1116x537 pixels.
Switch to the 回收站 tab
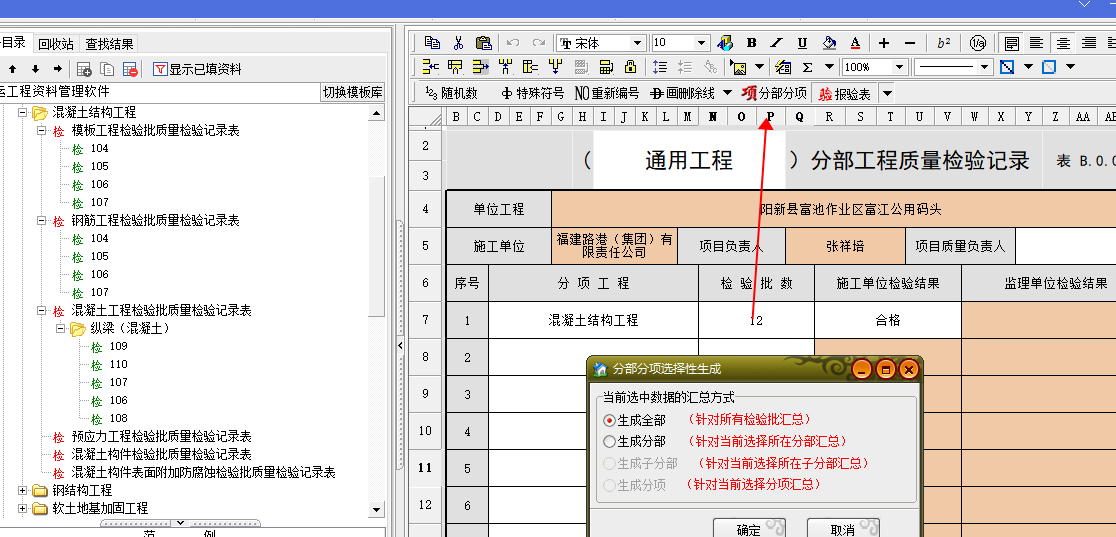coord(56,43)
